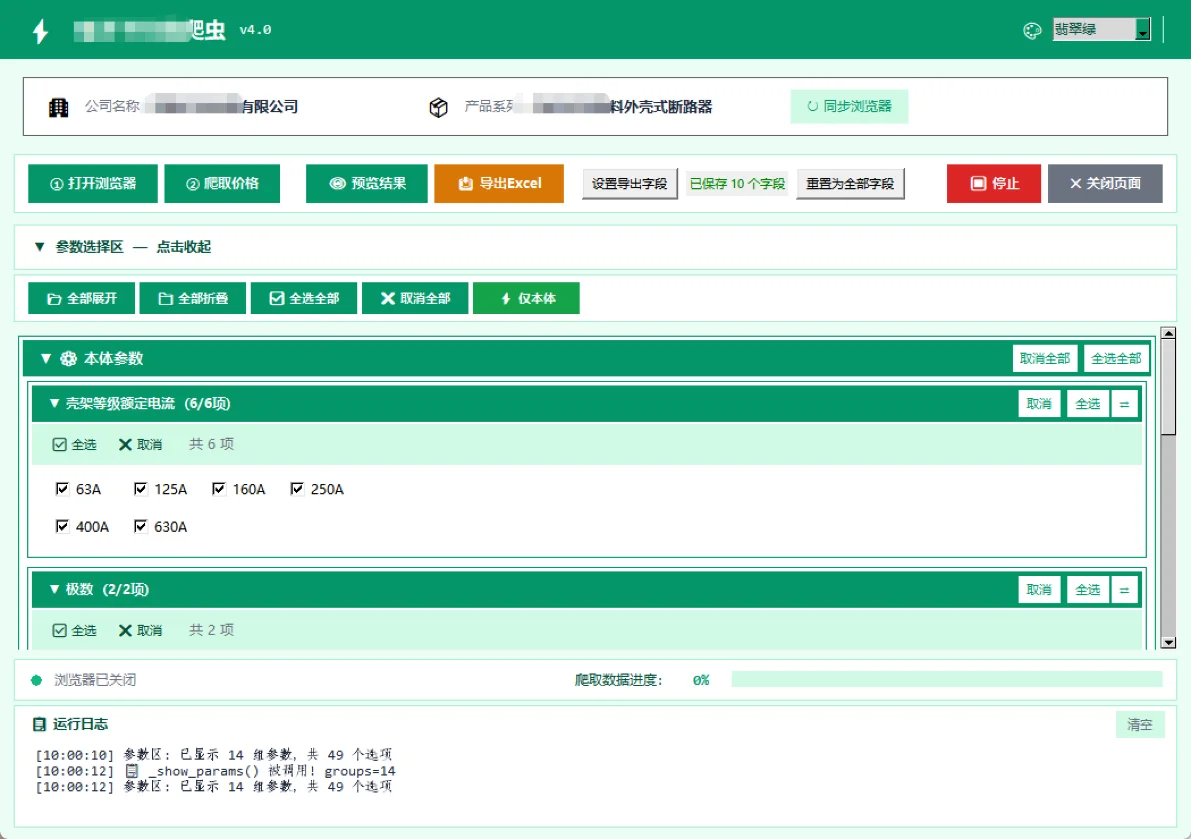The image size is (1191, 839).
Task: Click the 浏览器已关闭 status text
Action: point(95,680)
